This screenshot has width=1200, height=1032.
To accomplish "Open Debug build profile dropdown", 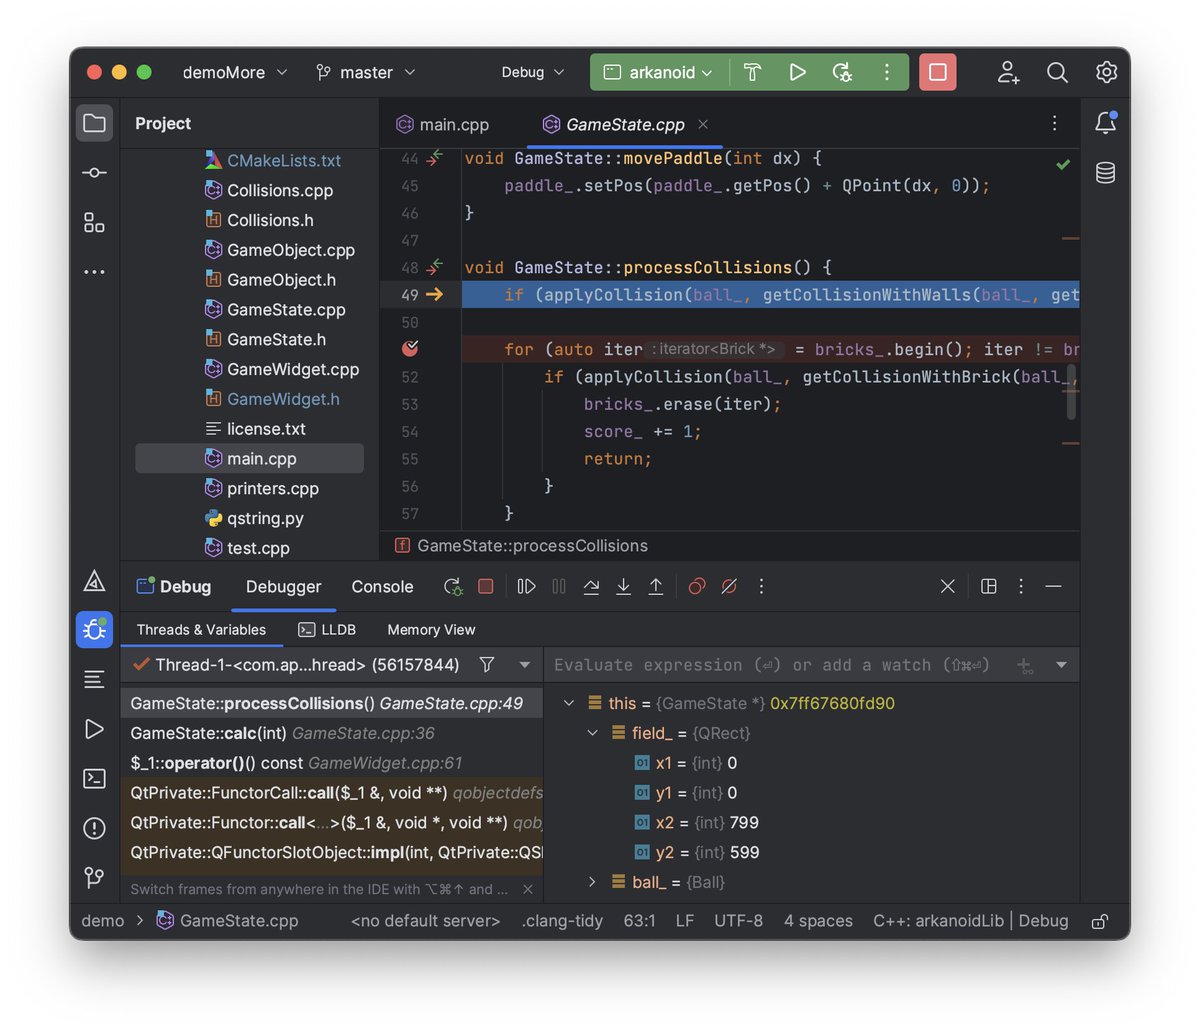I will (x=533, y=72).
